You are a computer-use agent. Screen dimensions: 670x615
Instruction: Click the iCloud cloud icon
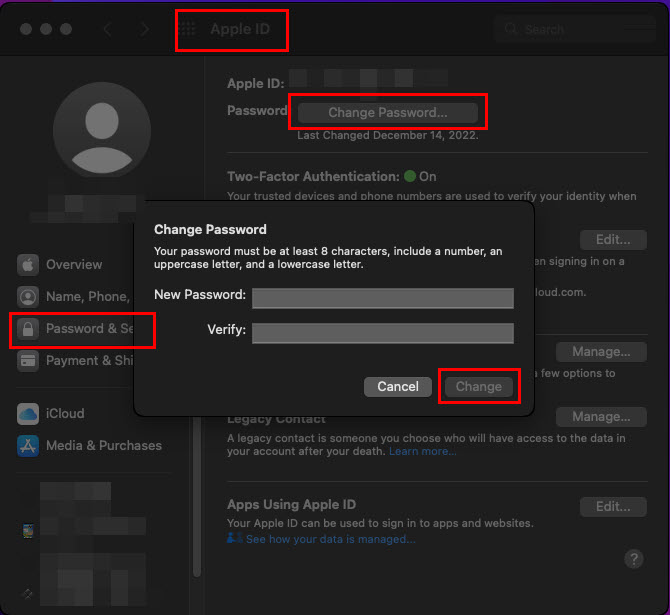tap(28, 414)
